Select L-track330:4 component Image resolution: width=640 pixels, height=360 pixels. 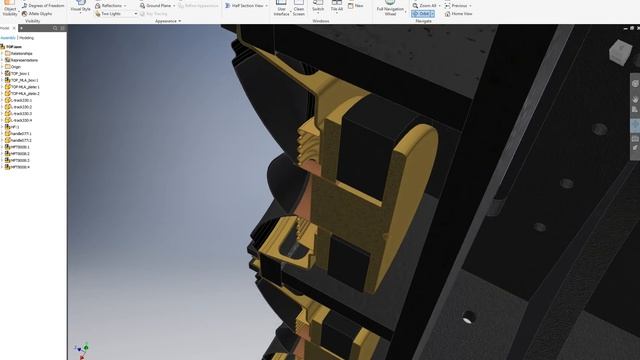coord(18,120)
